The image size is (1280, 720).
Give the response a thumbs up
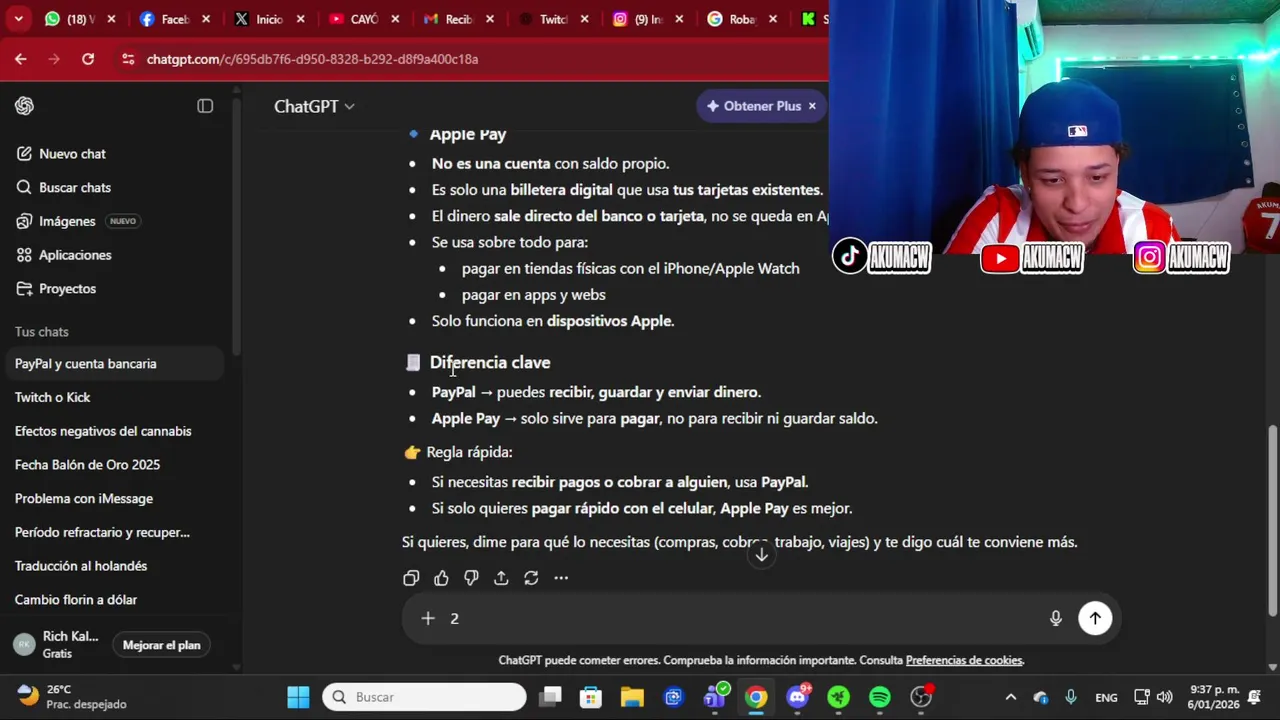[x=441, y=578]
